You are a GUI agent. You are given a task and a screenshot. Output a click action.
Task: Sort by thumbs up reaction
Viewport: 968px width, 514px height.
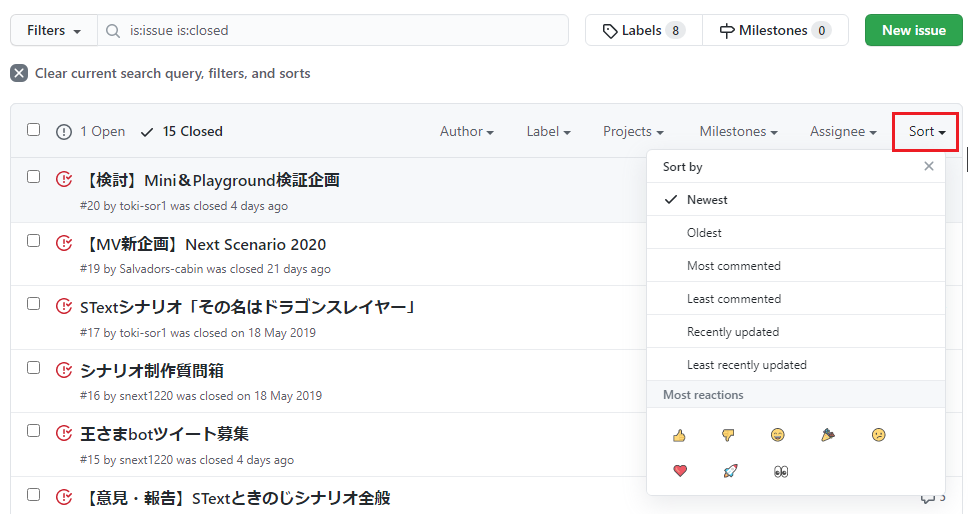click(679, 436)
